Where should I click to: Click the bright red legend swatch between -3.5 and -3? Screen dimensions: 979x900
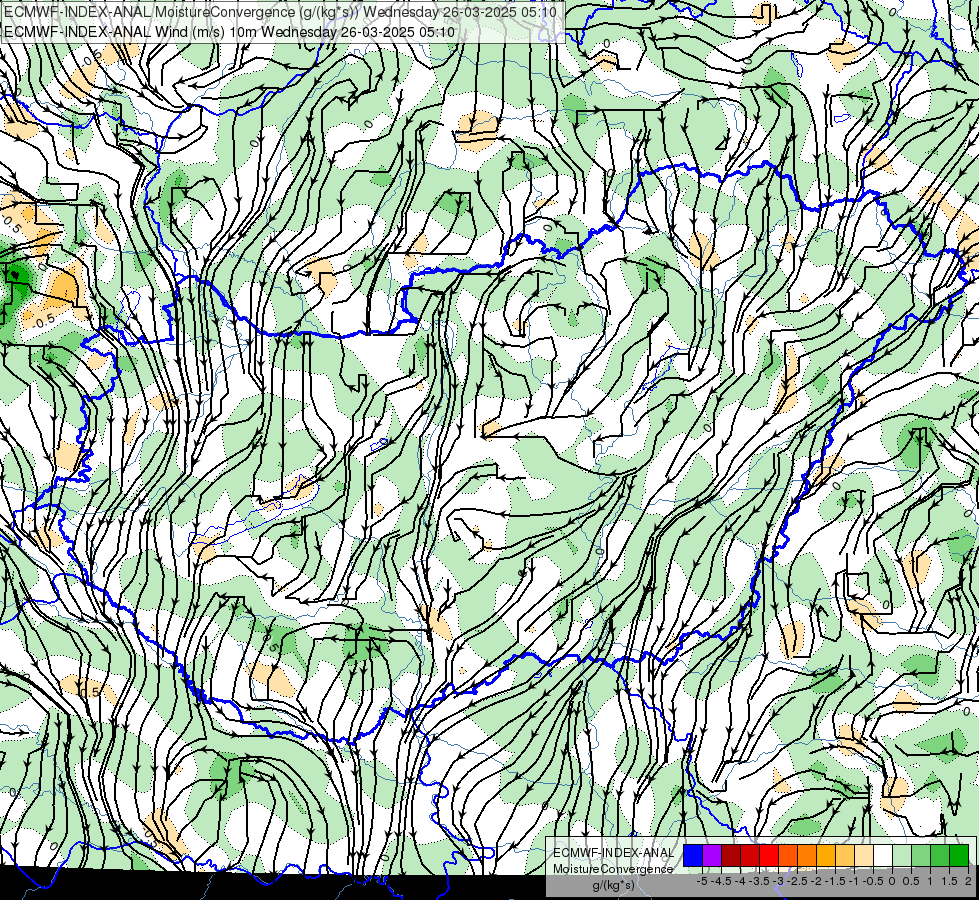coord(769,855)
